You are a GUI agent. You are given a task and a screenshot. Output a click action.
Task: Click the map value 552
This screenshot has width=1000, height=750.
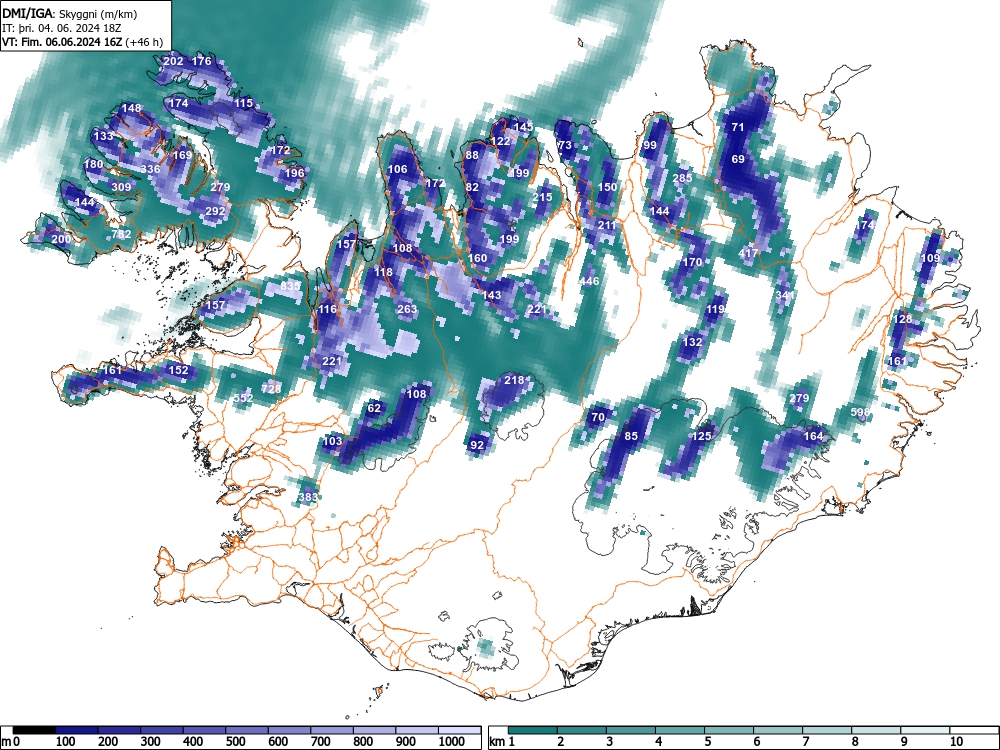pyautogui.click(x=243, y=398)
